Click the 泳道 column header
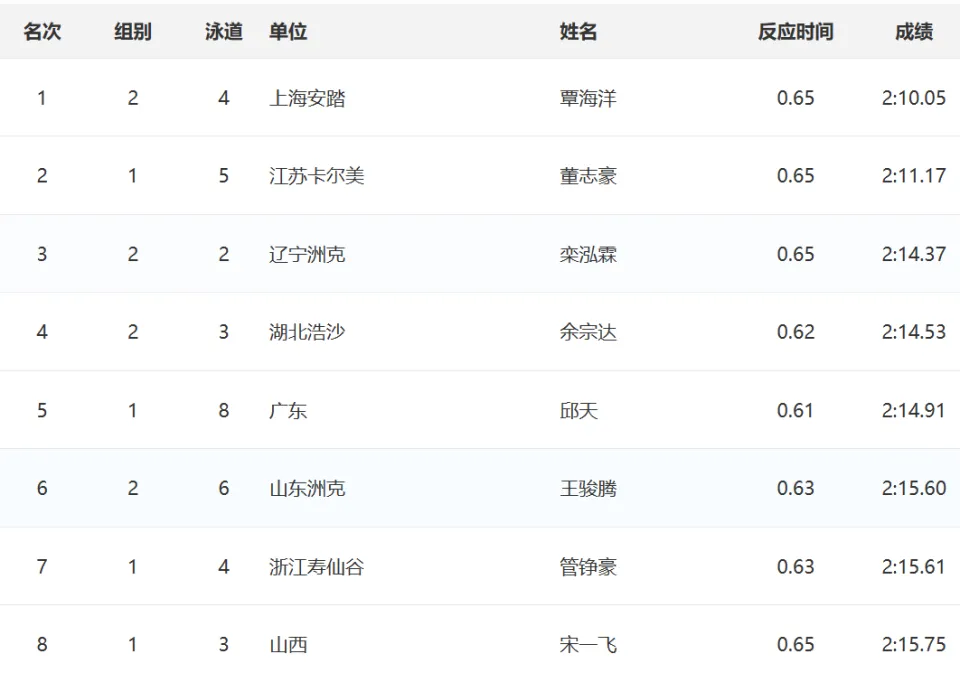 223,31
